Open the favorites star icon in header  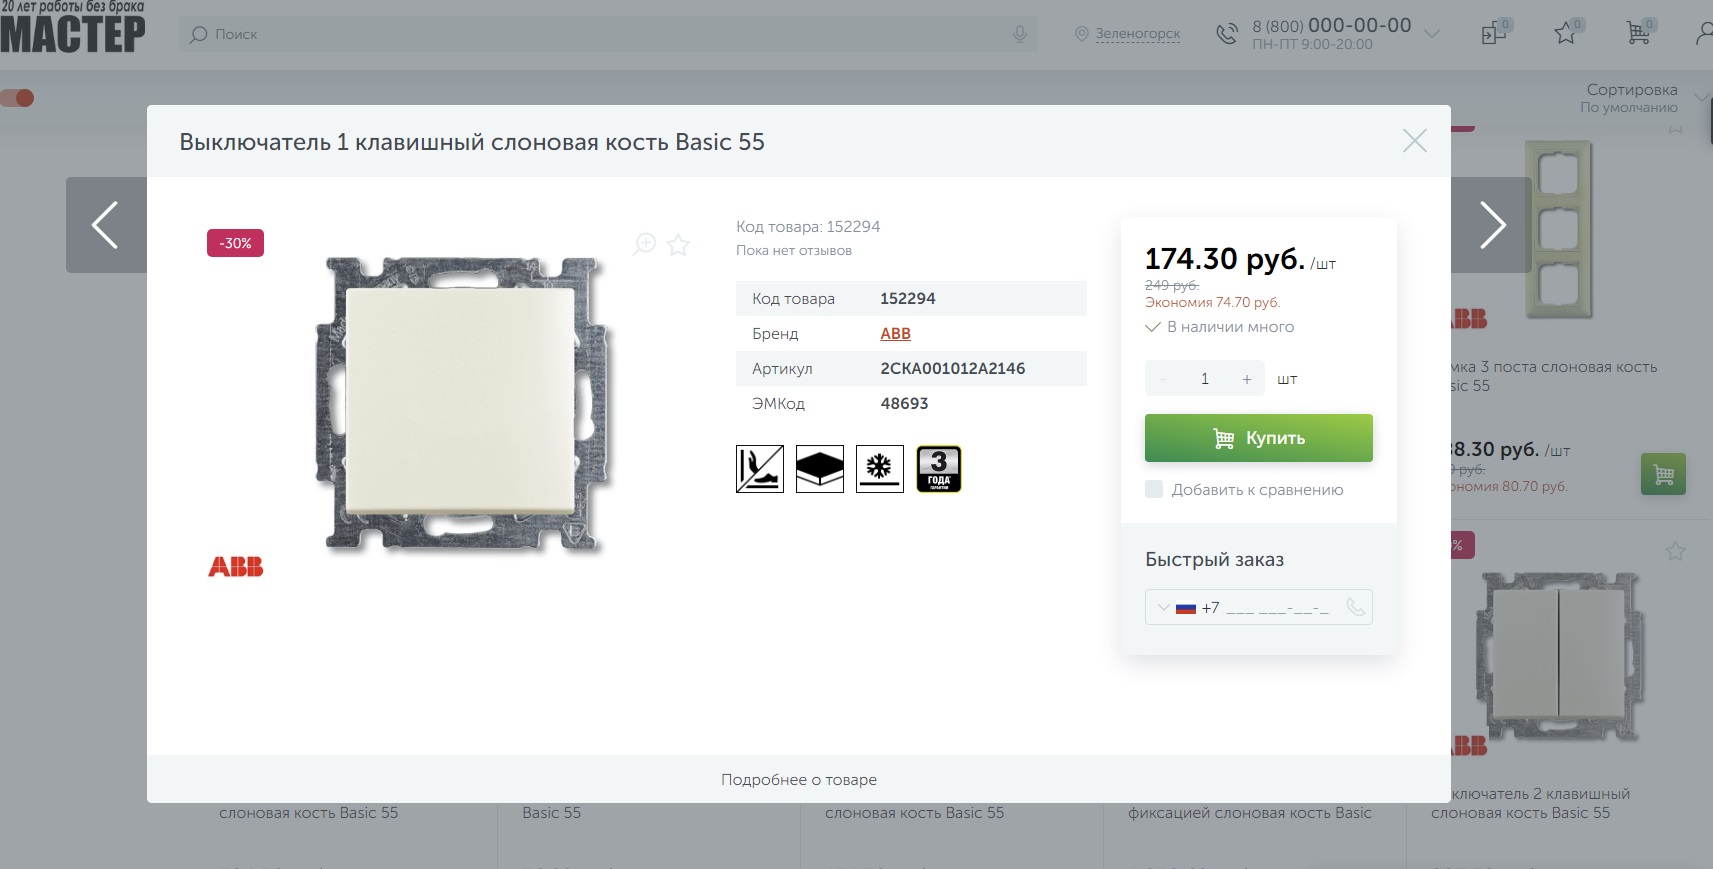click(x=1566, y=33)
